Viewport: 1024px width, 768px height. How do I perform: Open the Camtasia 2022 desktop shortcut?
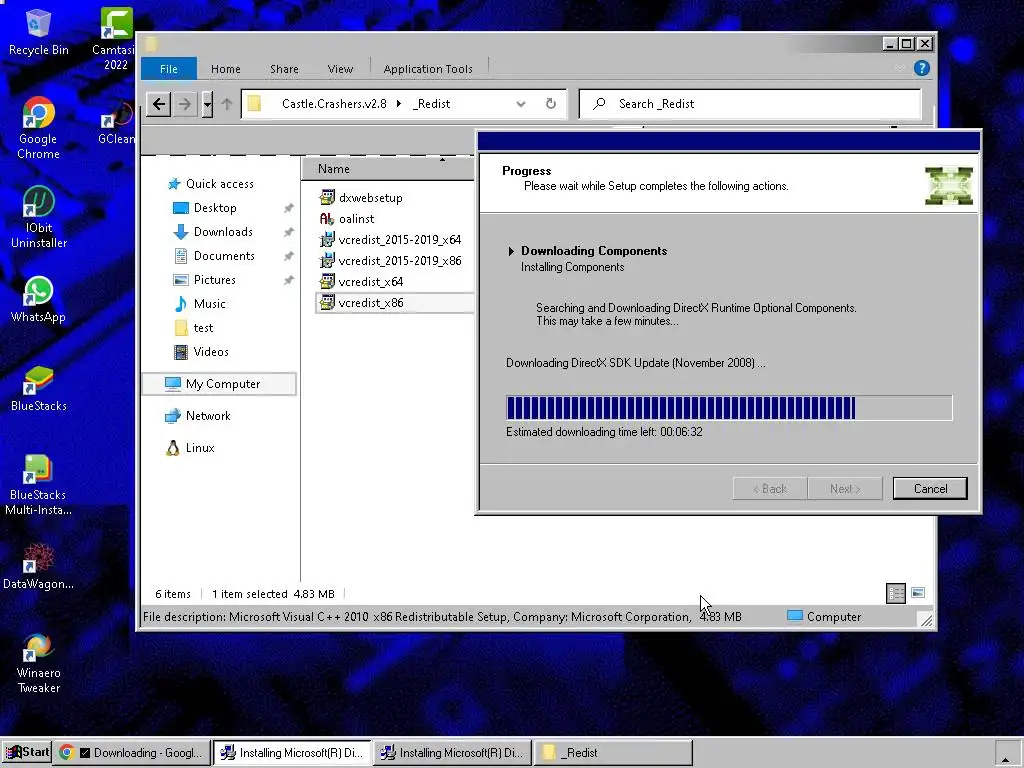[116, 38]
